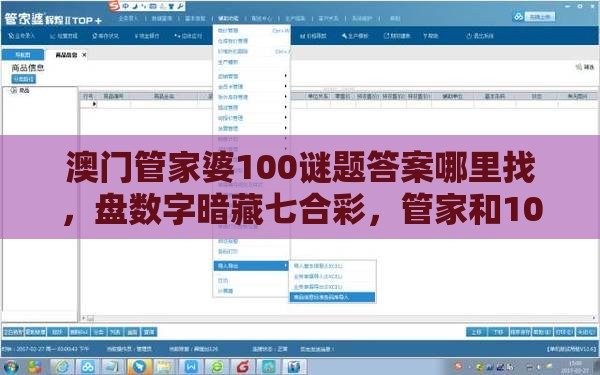The image size is (600, 375).
Task: Click 上移 button at bottom right
Action: (476, 332)
